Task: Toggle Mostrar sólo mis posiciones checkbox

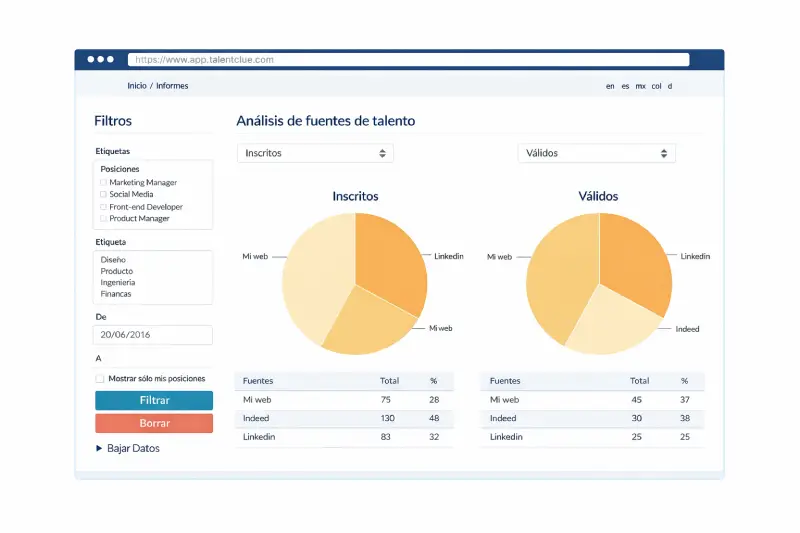Action: (100, 379)
